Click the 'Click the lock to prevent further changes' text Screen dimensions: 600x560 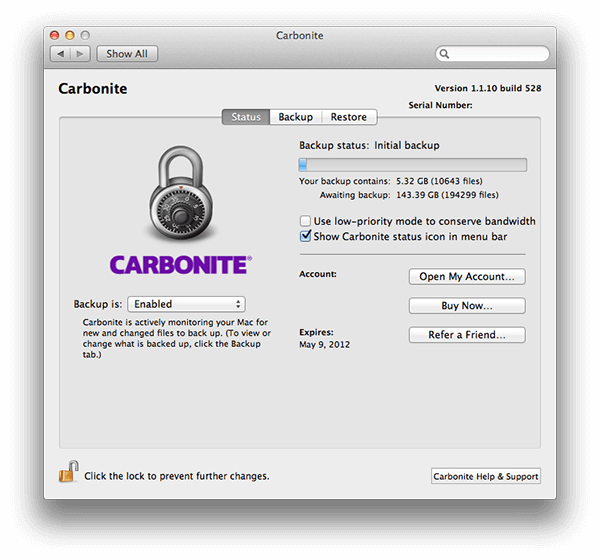[177, 476]
